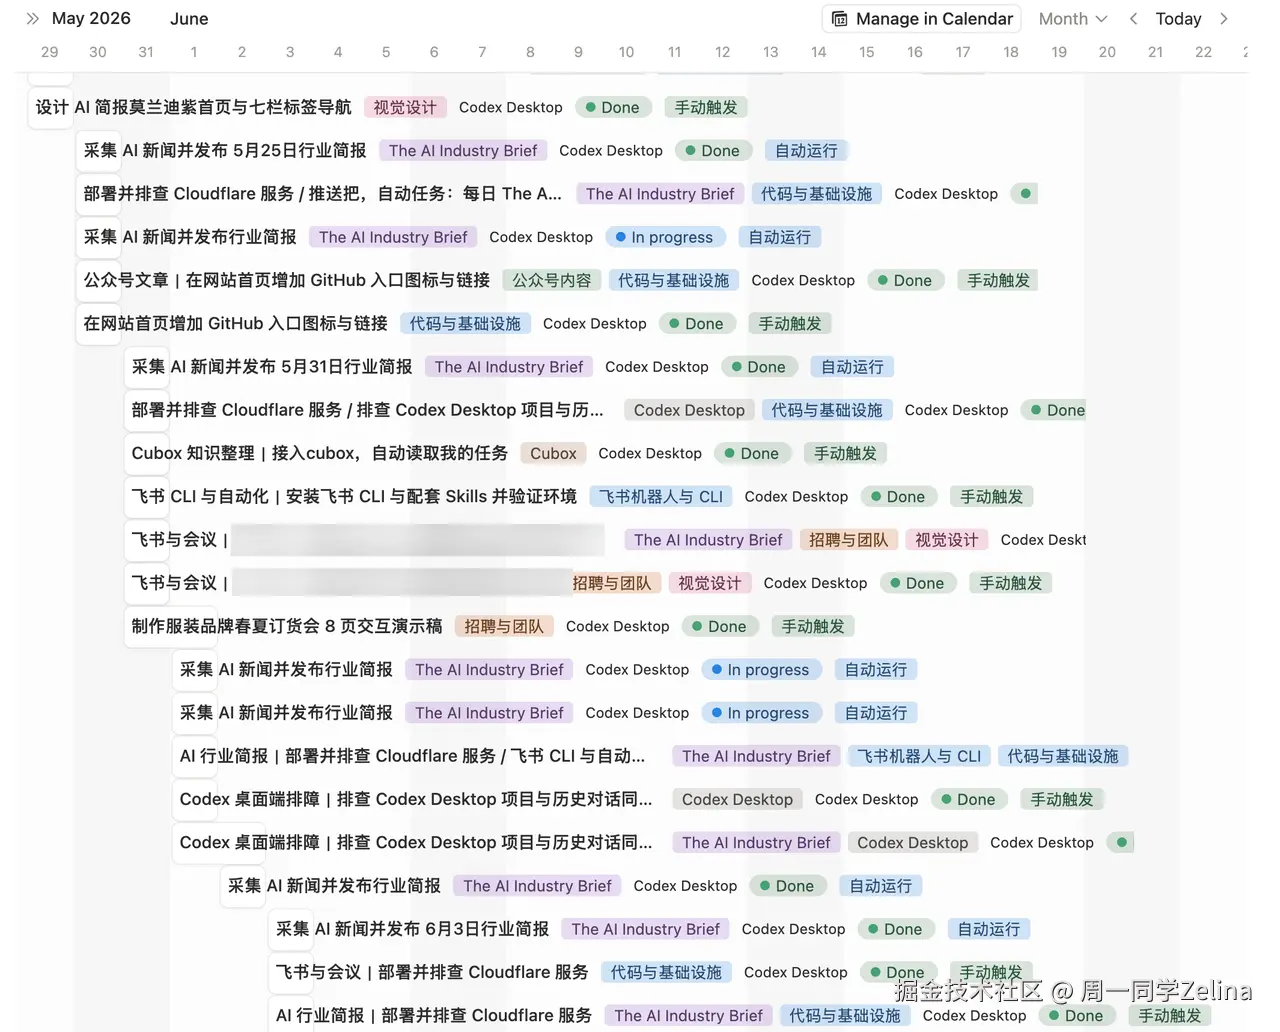Click the Done status on the 5月31日 row

[x=759, y=366]
